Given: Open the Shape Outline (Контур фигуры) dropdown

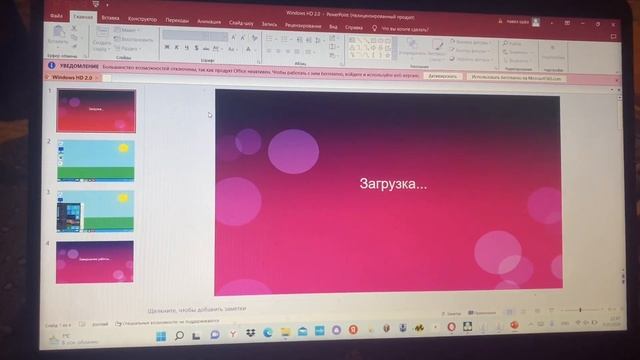Looking at the screenshot, I should (x=470, y=51).
